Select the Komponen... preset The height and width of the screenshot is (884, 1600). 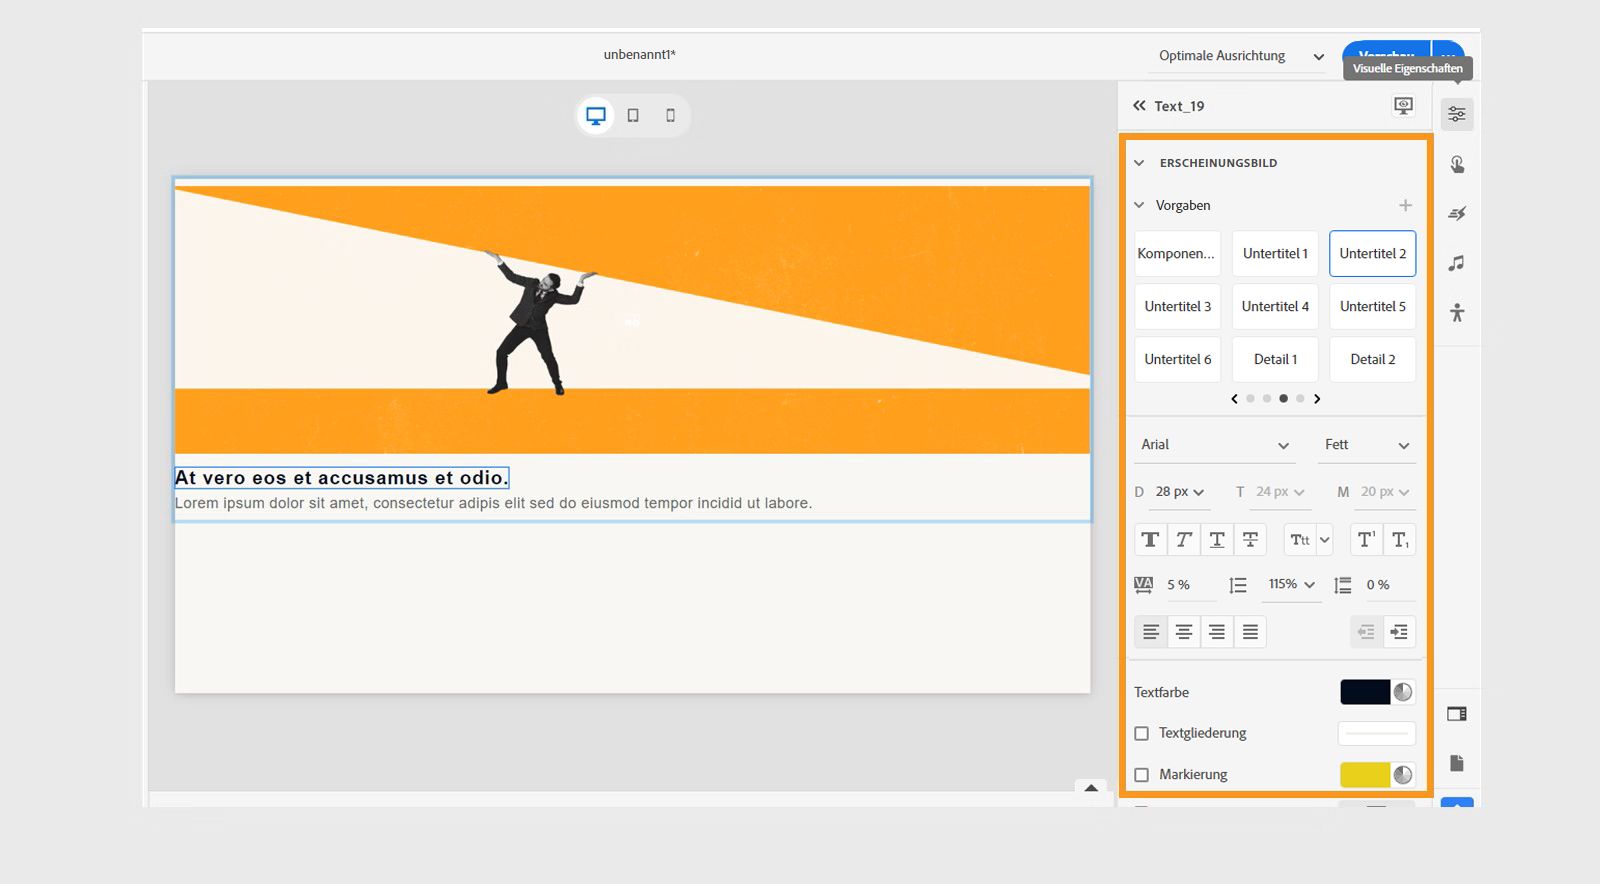point(1177,254)
